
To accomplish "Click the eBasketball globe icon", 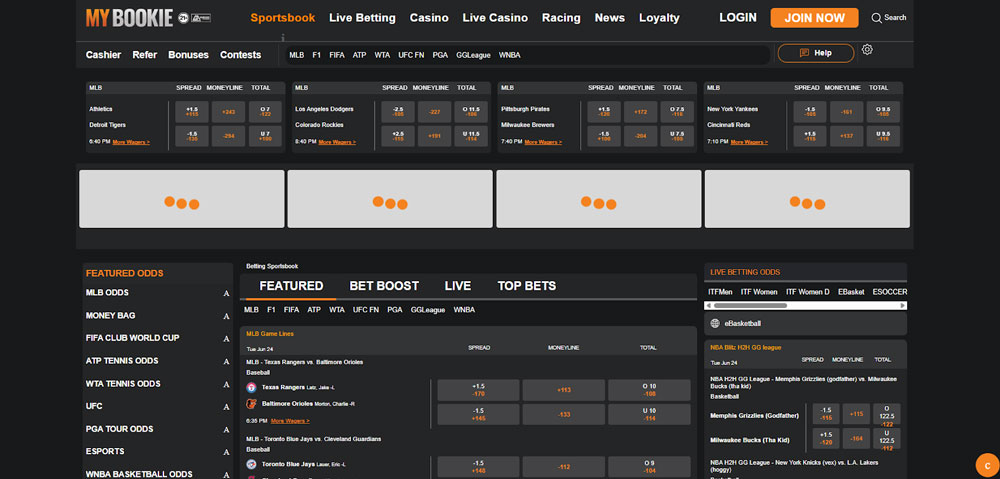I will (715, 324).
